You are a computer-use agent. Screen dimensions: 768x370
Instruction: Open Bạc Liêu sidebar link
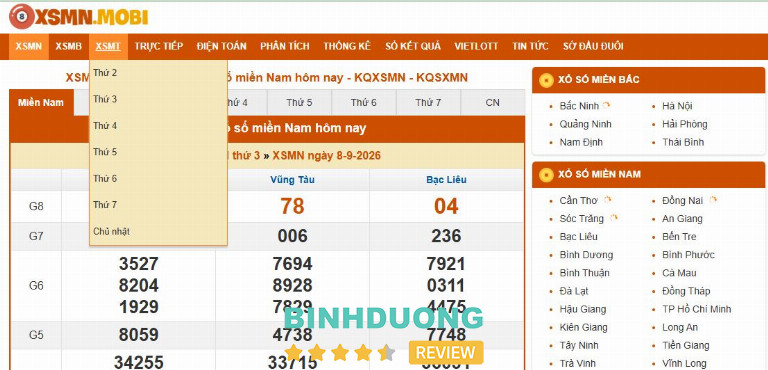point(579,237)
